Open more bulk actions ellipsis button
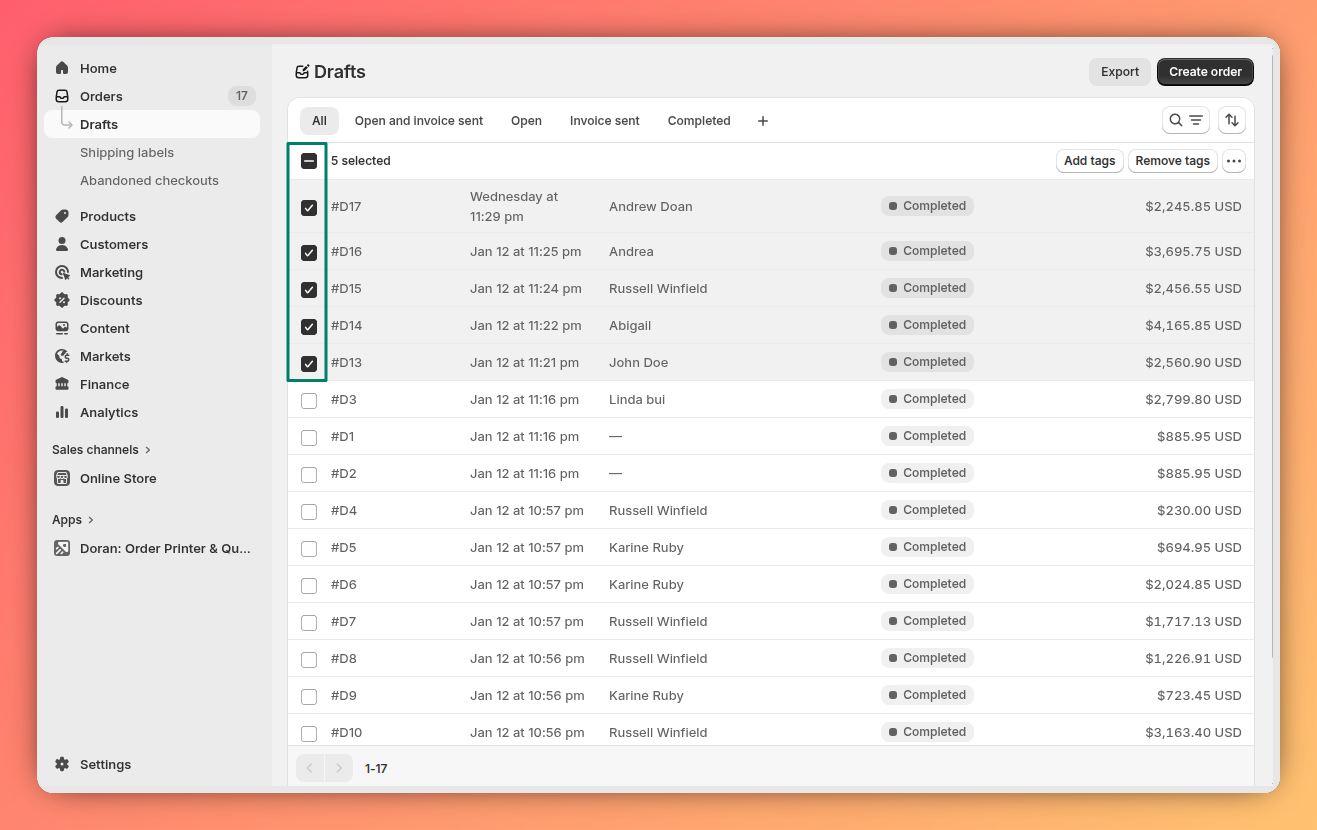The width and height of the screenshot is (1317, 830). (x=1233, y=161)
